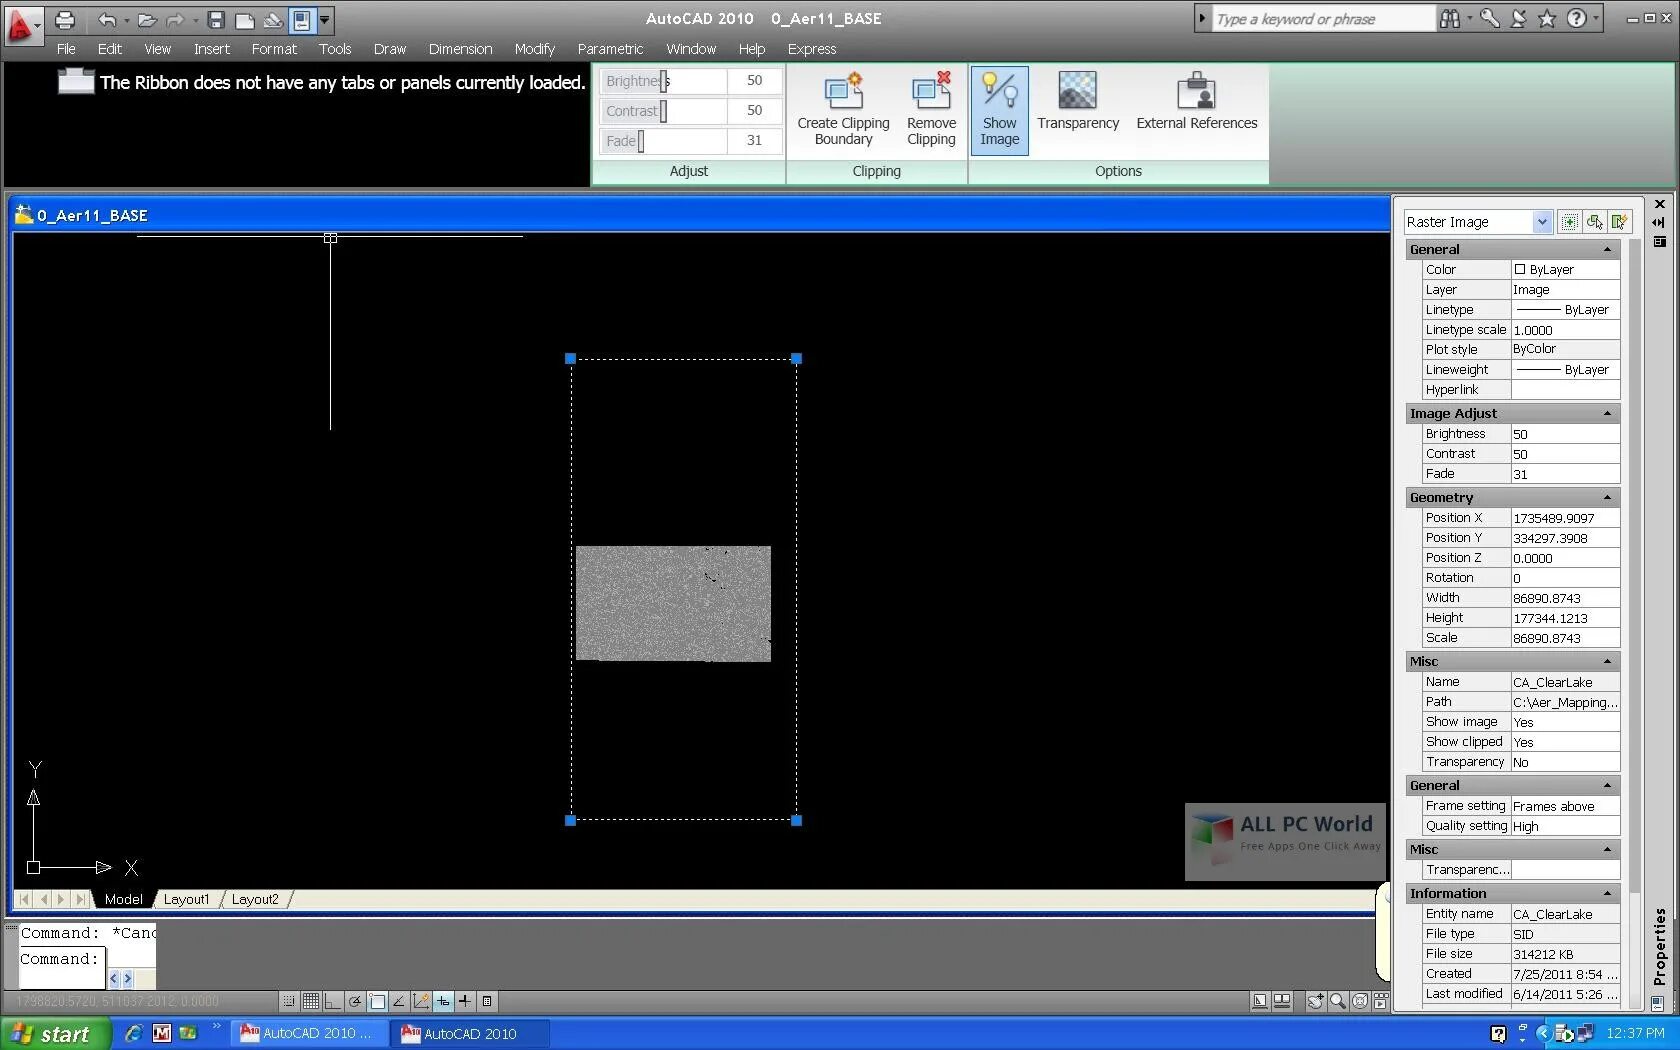
Task: Collapse the top General properties section
Action: coord(1608,250)
